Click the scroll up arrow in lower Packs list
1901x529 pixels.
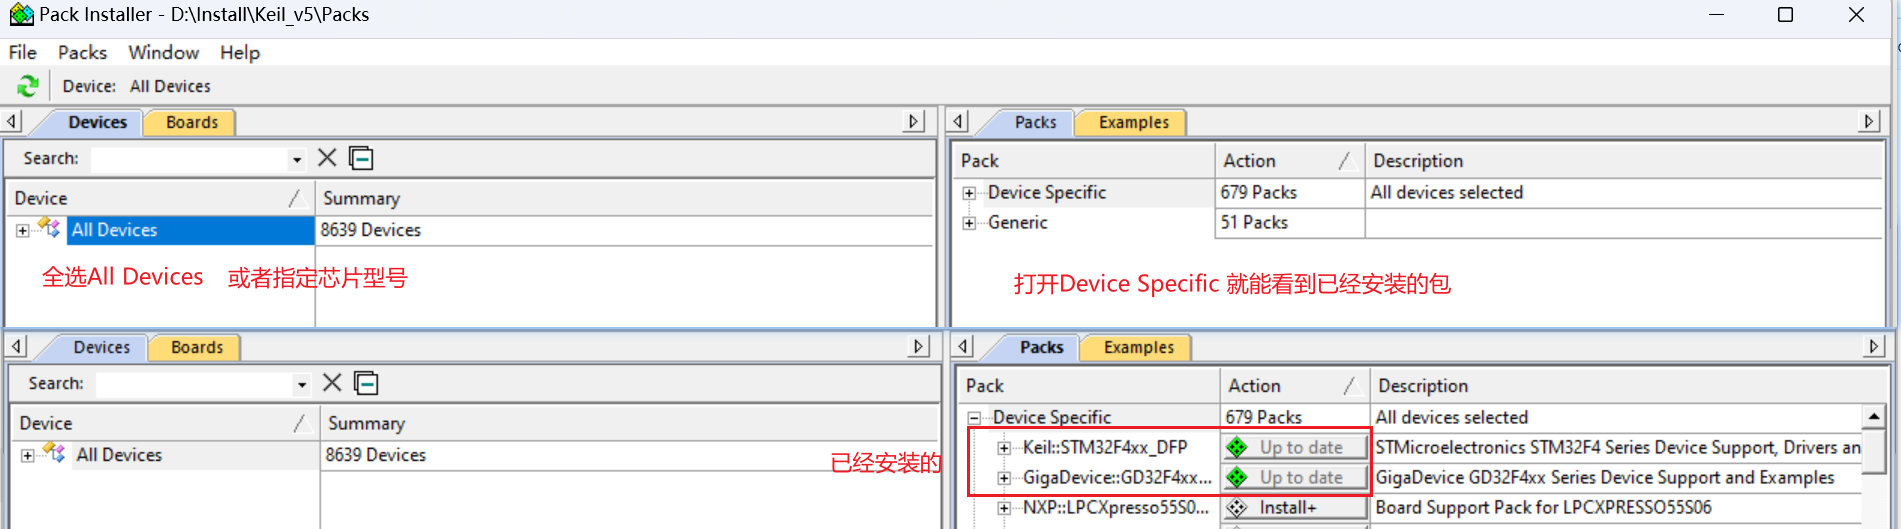coord(1874,416)
